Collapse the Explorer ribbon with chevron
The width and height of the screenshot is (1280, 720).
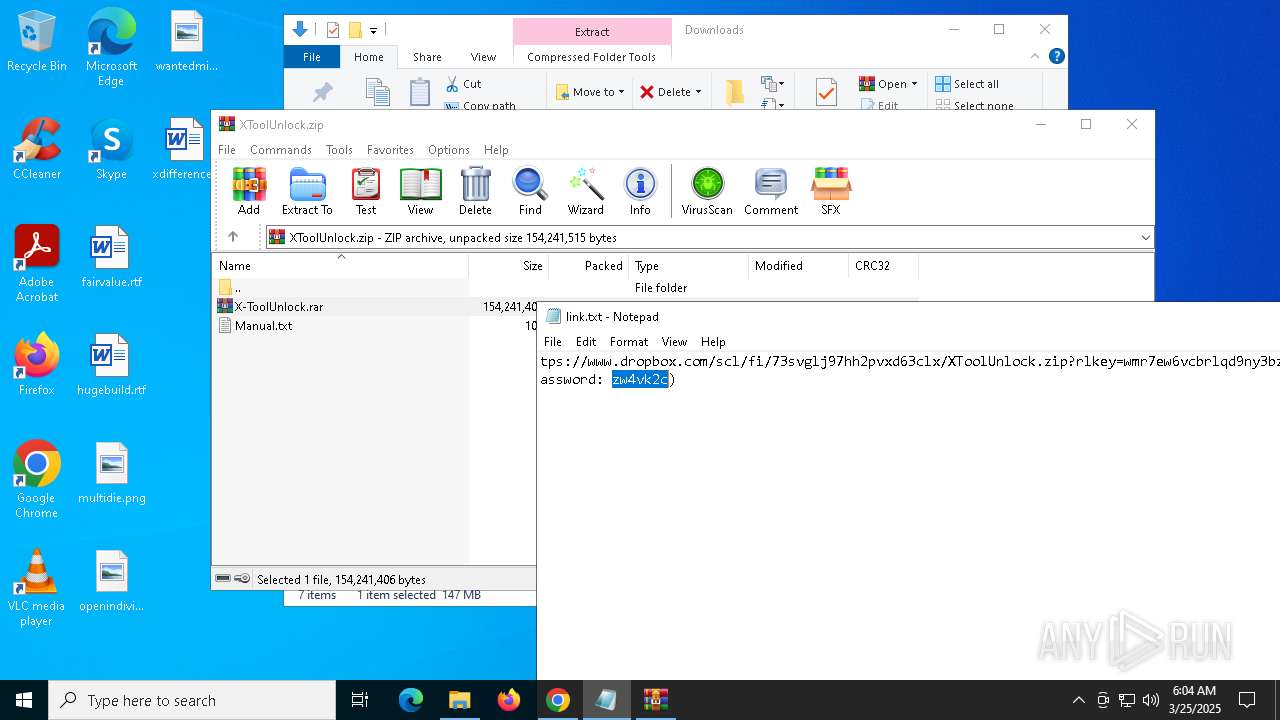pos(1035,57)
